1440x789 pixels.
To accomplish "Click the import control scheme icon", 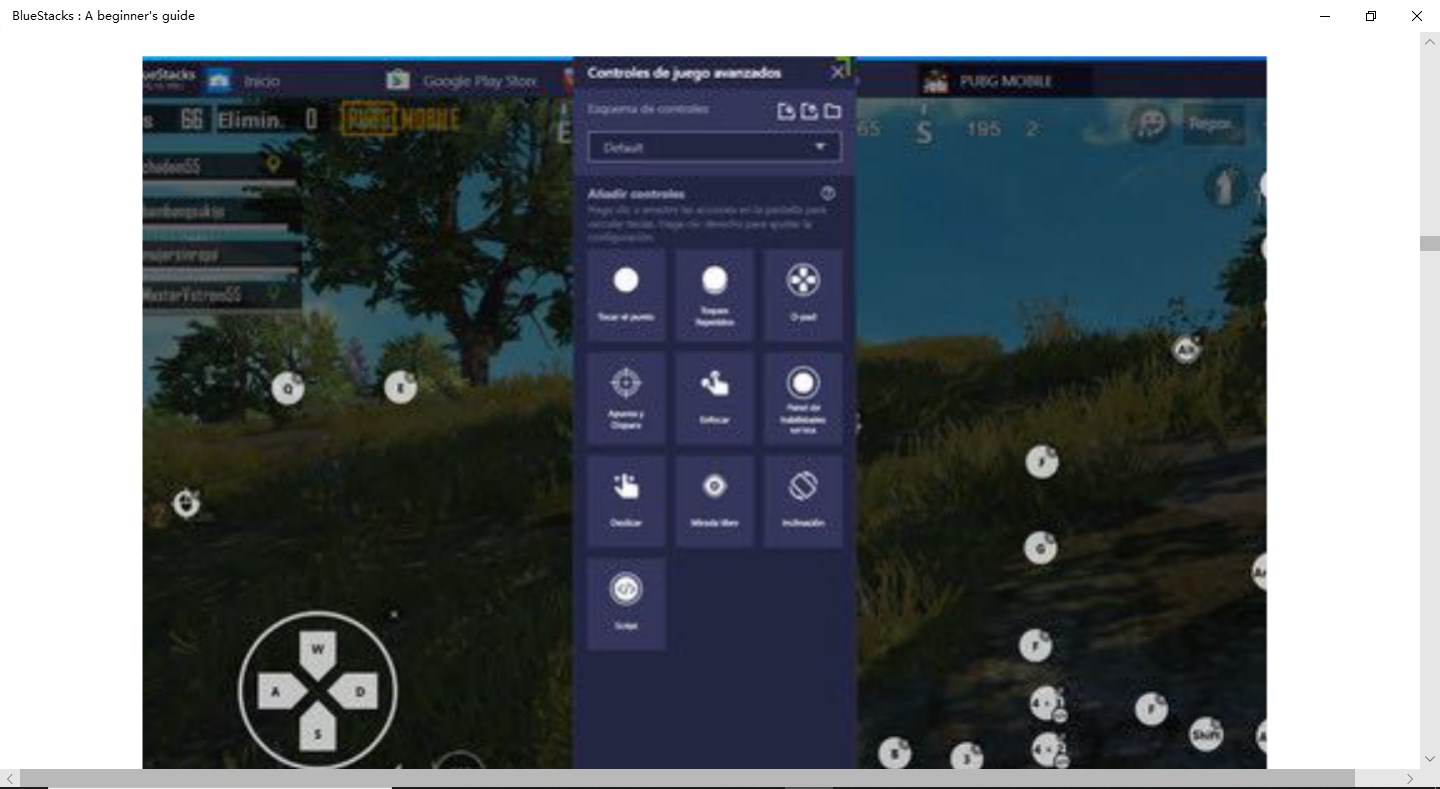I will pyautogui.click(x=786, y=111).
